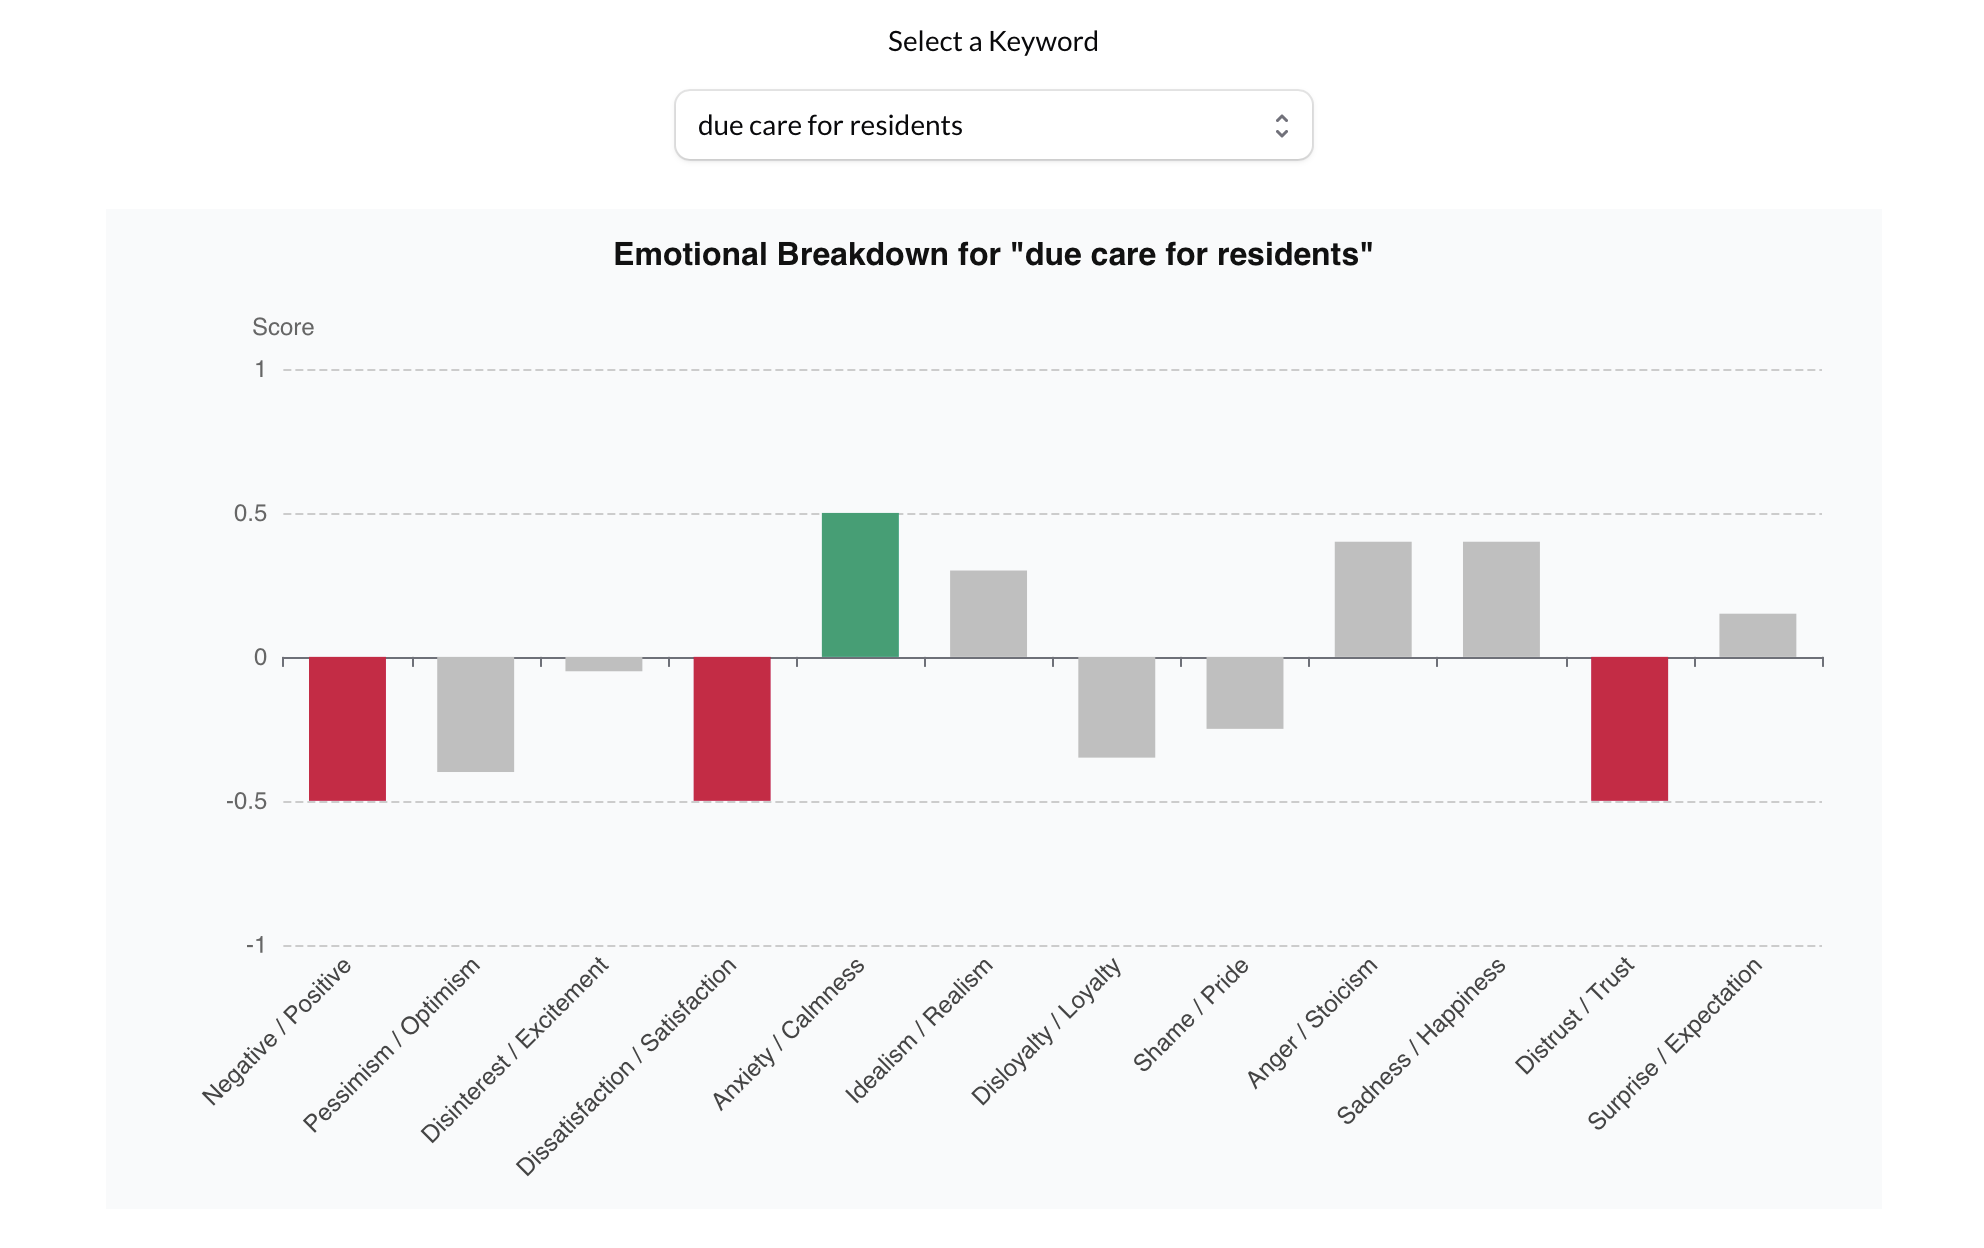Select the Disloyalty / Loyalty bar

[x=1116, y=705]
